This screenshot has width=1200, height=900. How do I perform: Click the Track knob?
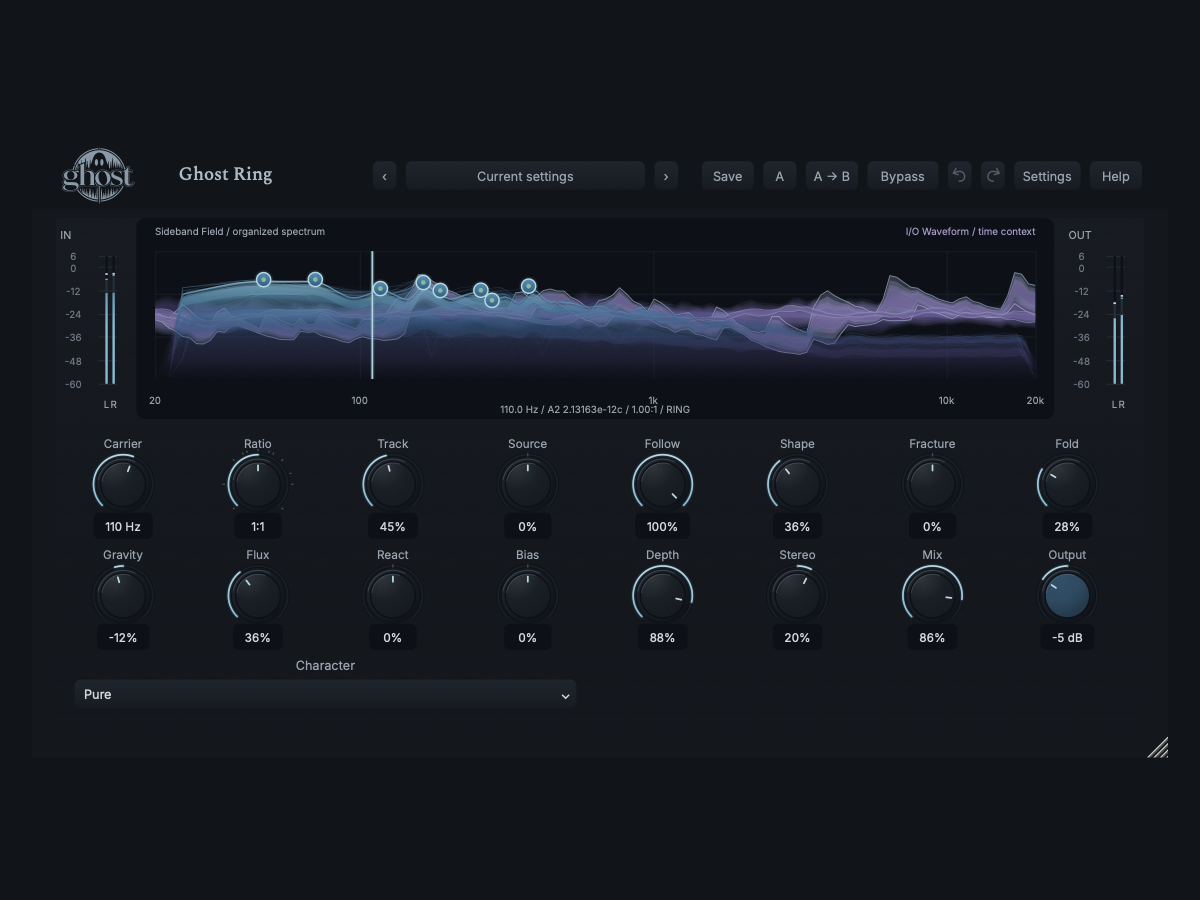(393, 485)
